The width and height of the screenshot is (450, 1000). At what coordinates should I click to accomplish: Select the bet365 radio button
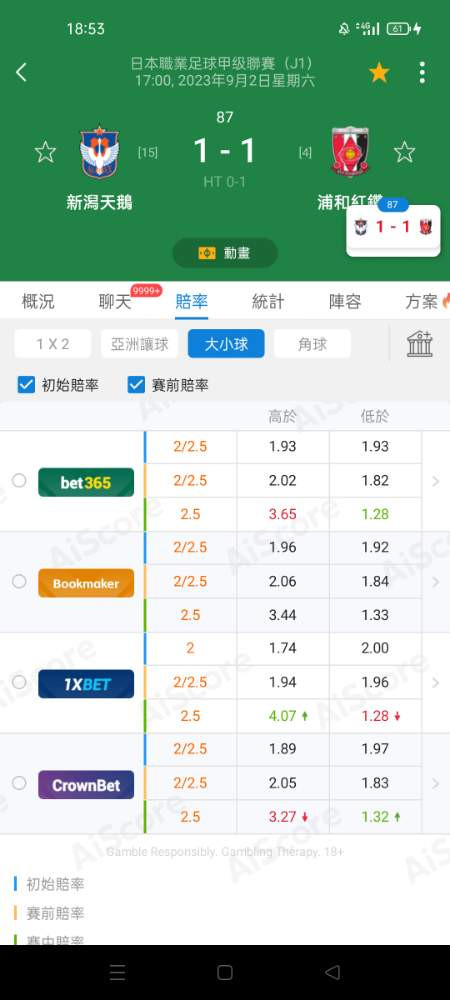(19, 480)
